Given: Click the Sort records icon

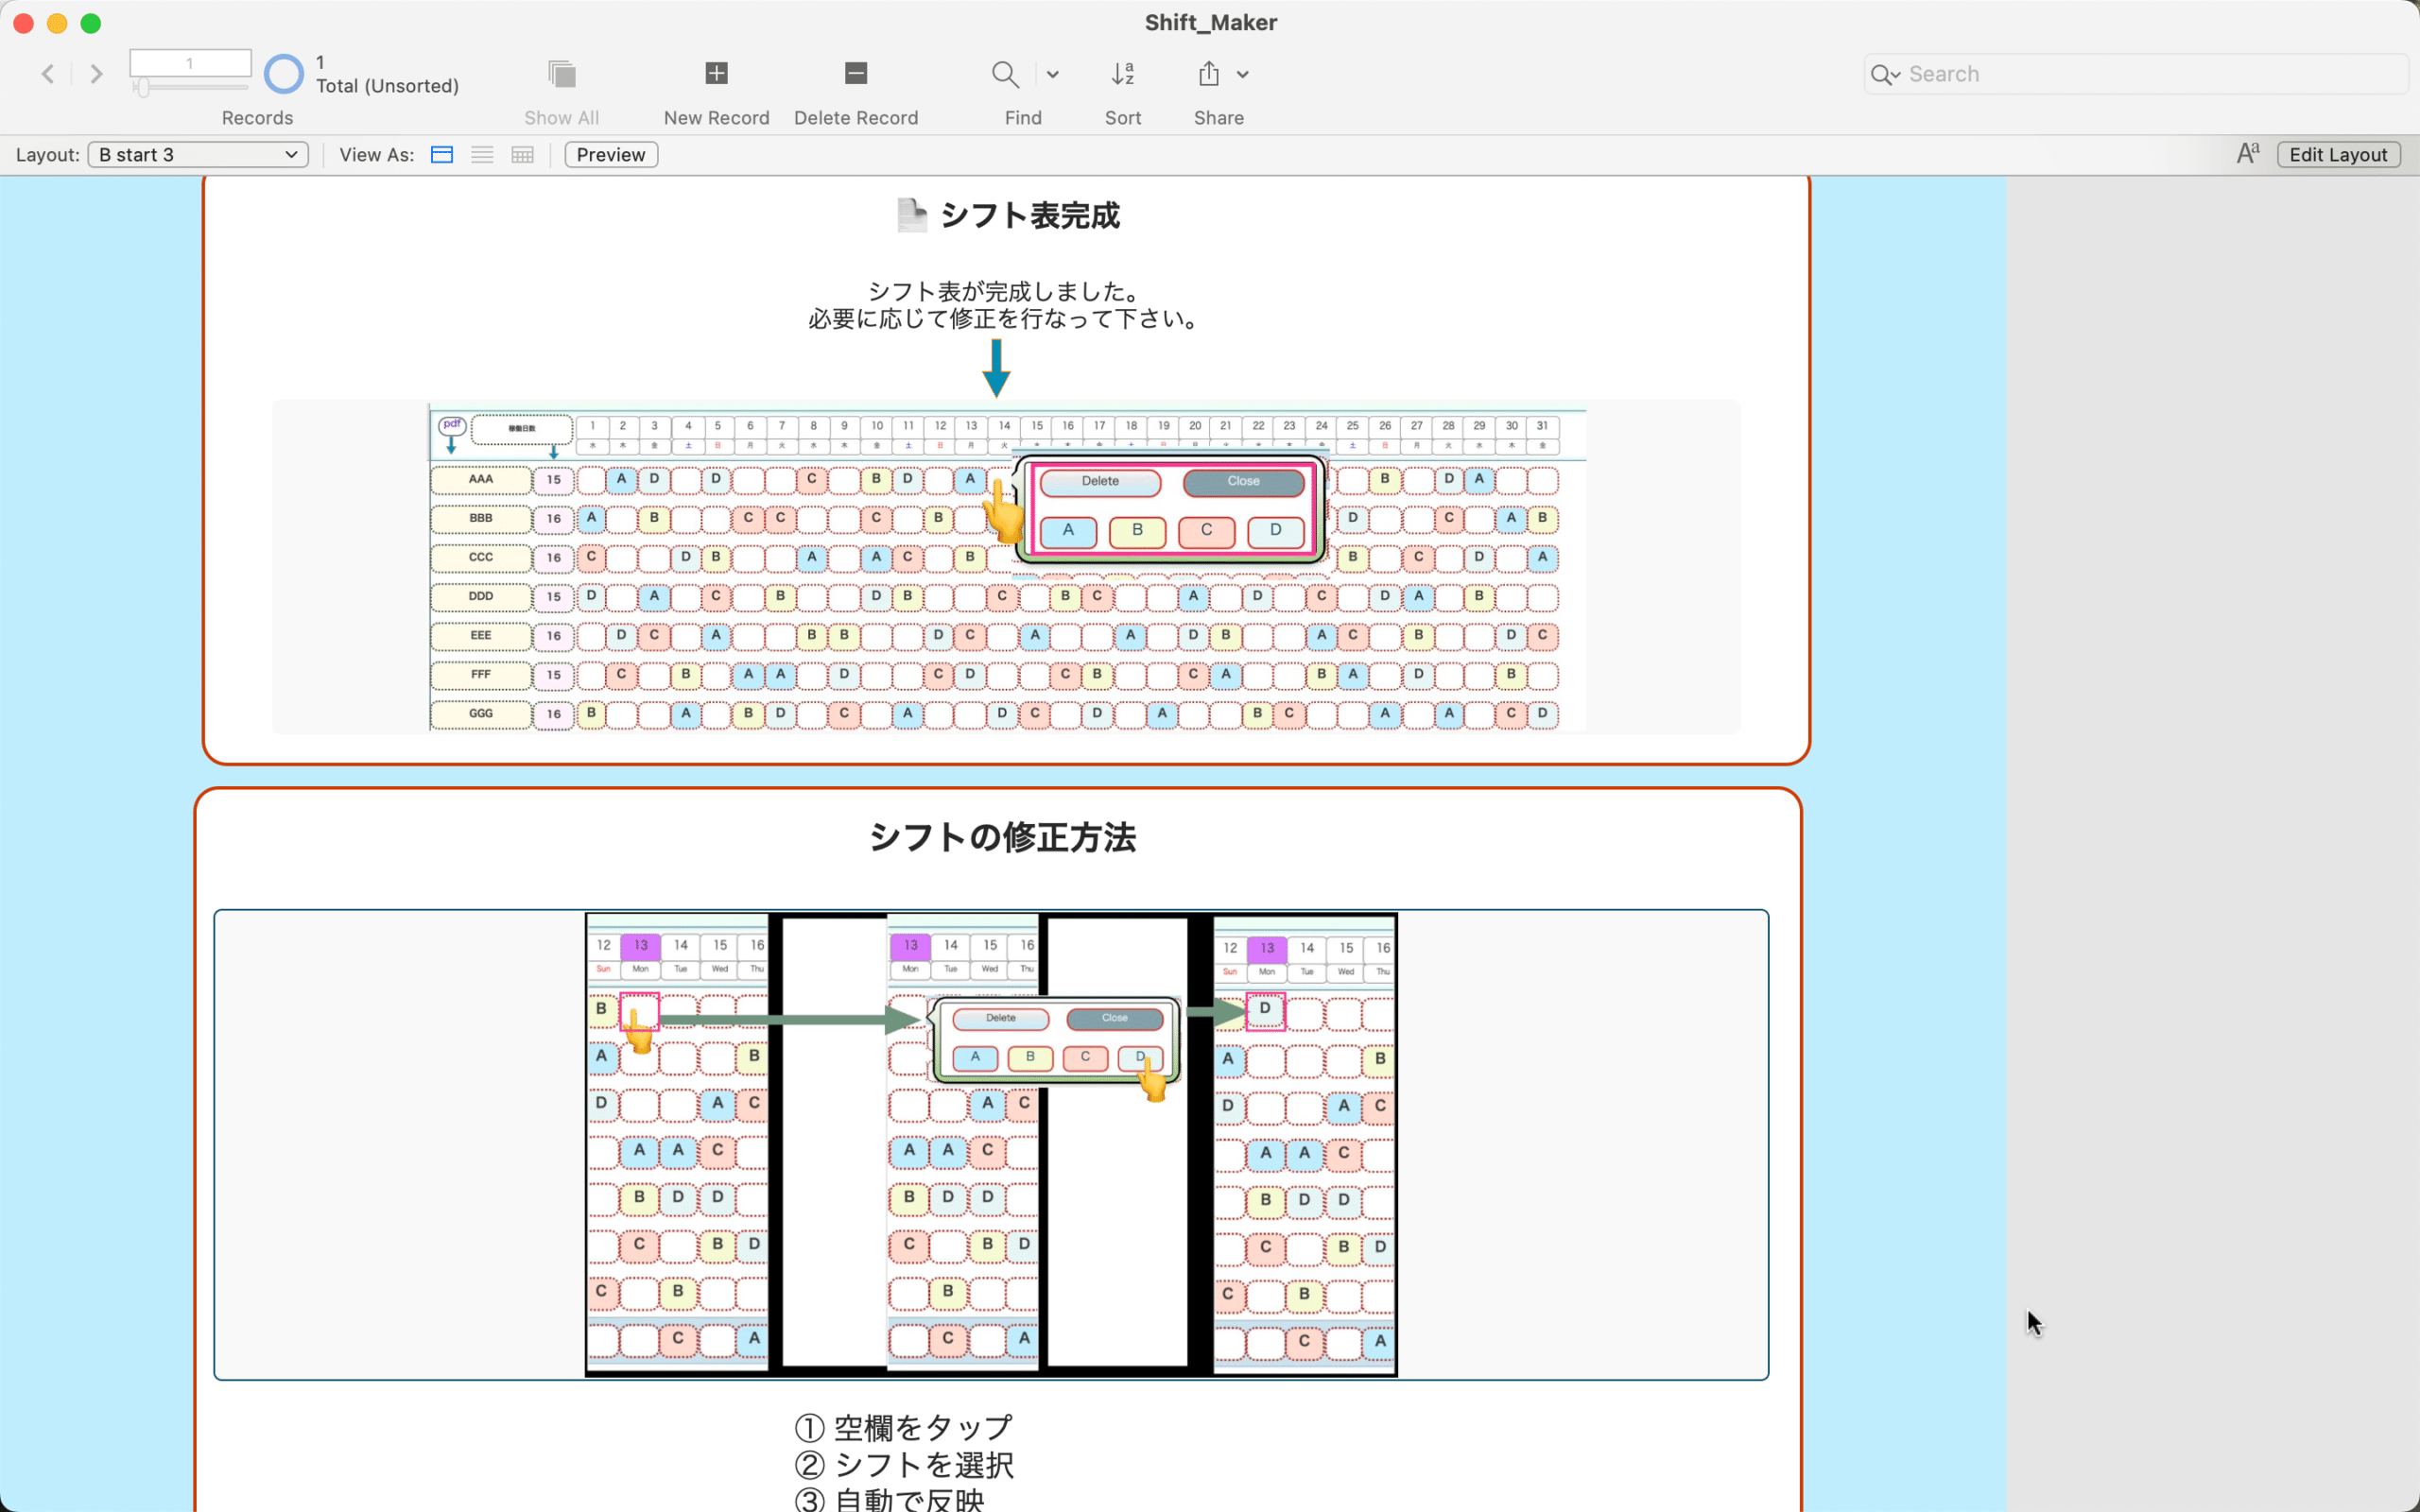Looking at the screenshot, I should 1123,73.
